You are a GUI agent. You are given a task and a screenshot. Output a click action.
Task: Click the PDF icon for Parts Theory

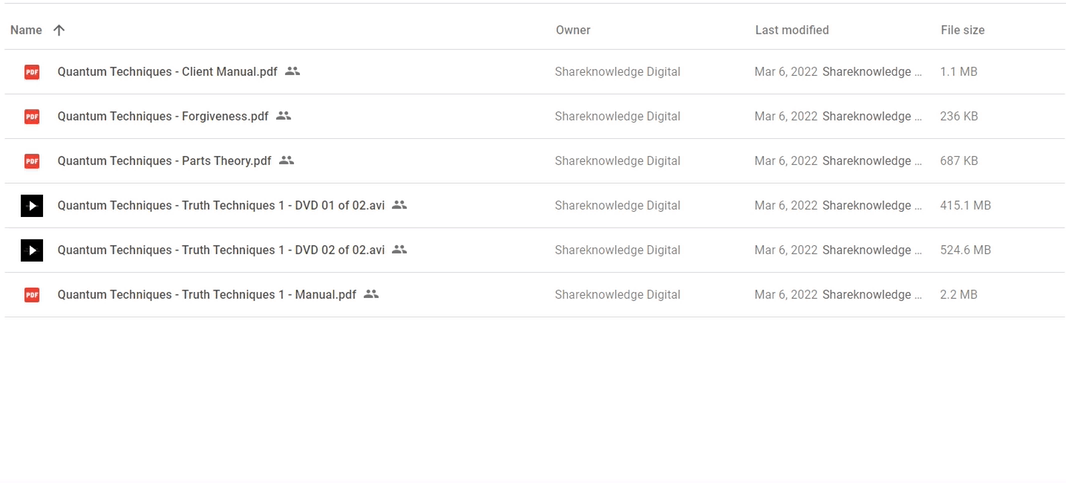point(32,161)
